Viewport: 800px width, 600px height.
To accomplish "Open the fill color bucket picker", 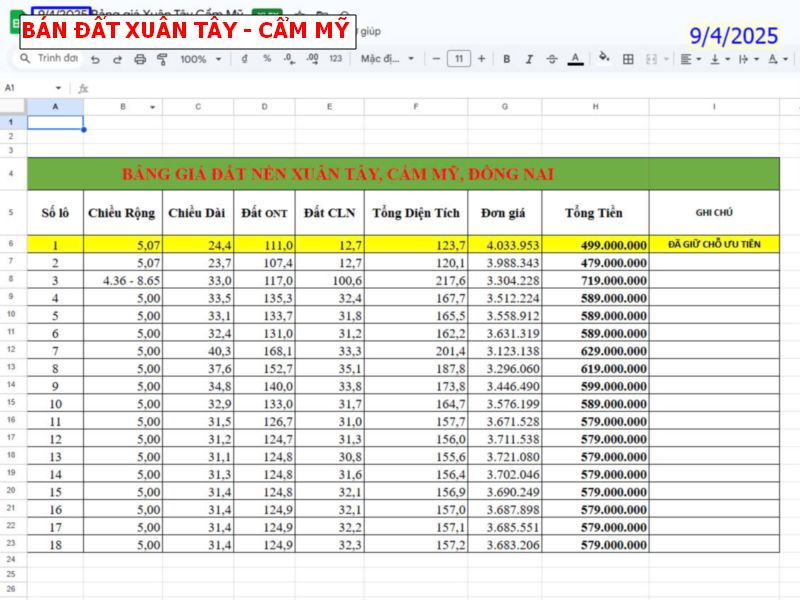I will coord(604,58).
